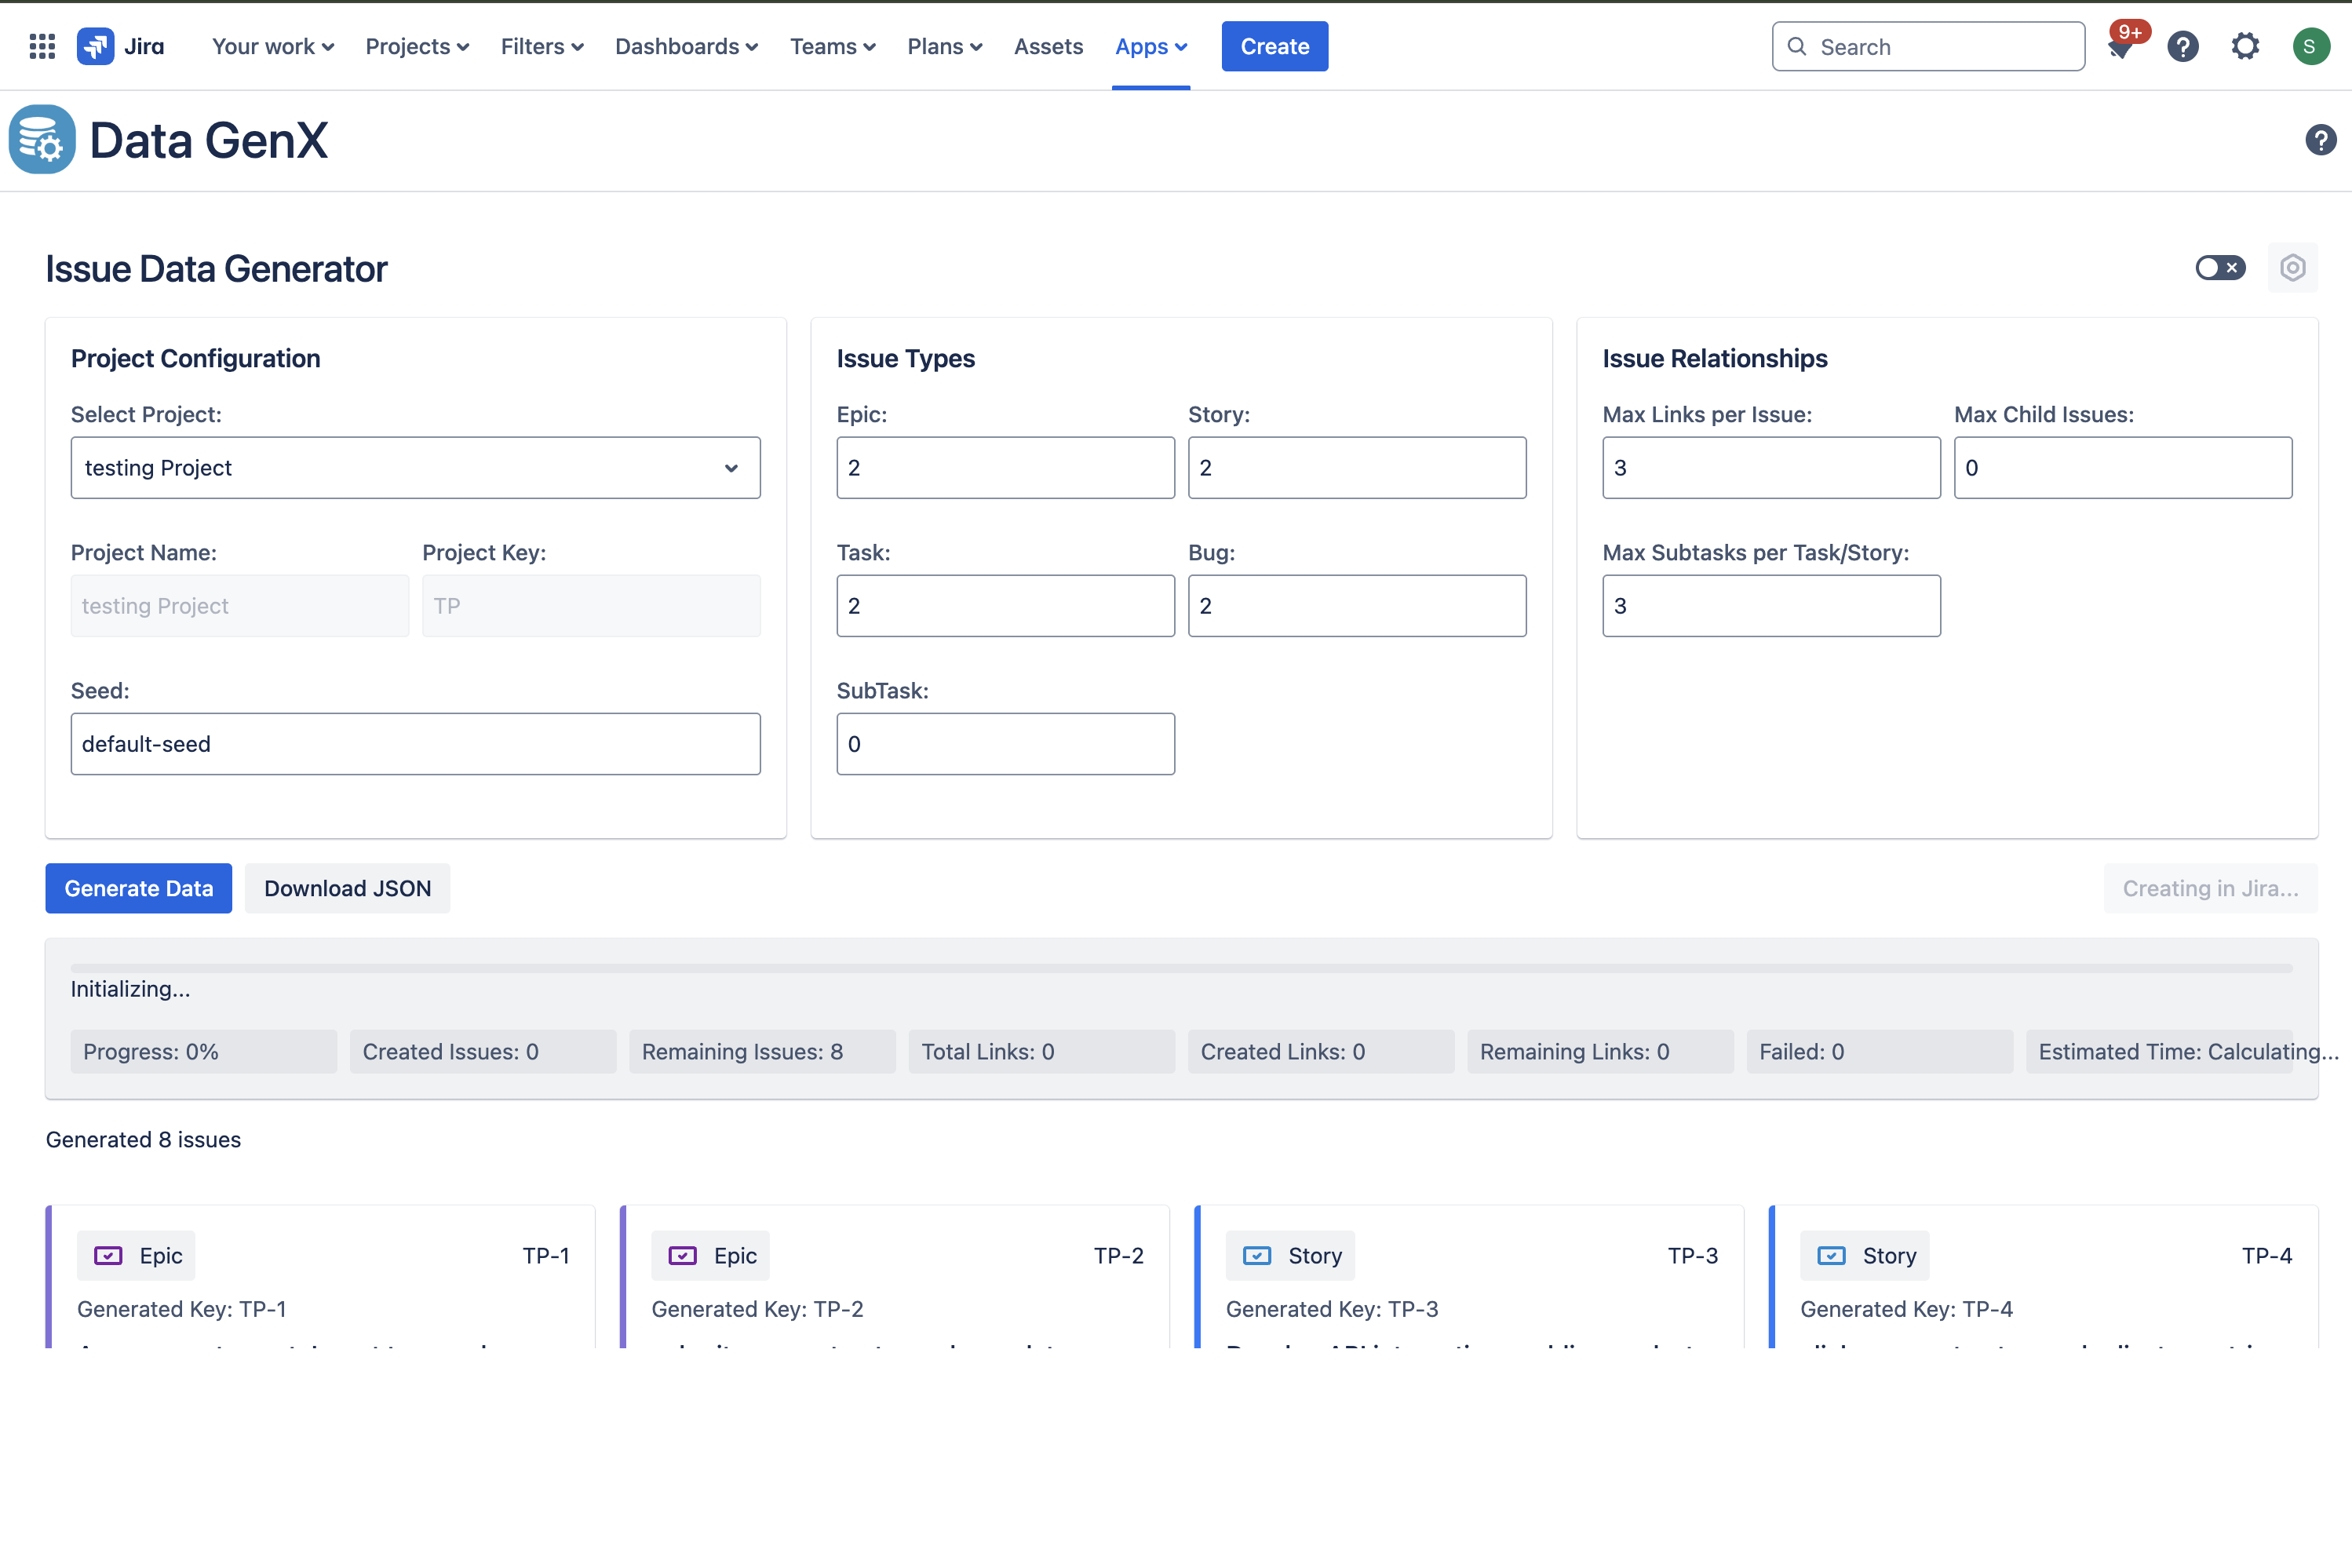
Task: Click the initializing progress bar
Action: (1180, 968)
